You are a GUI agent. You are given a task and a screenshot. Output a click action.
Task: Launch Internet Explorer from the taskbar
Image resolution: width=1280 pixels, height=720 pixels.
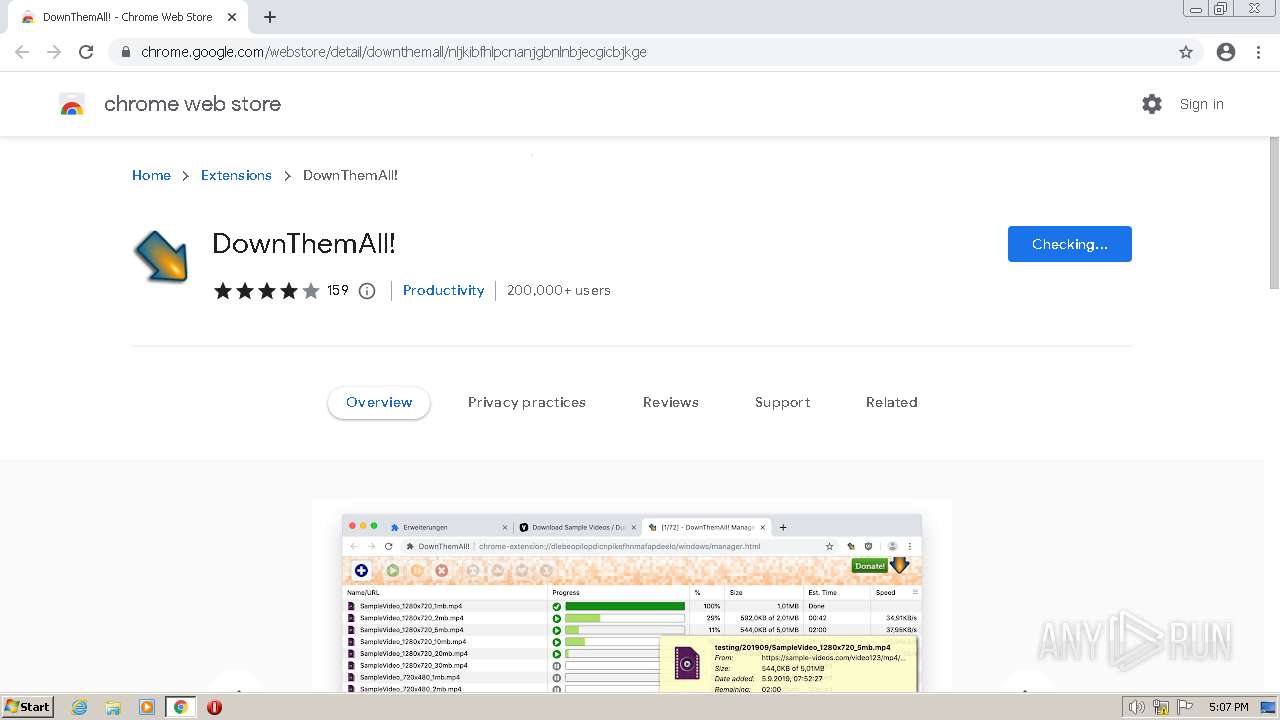tap(79, 707)
